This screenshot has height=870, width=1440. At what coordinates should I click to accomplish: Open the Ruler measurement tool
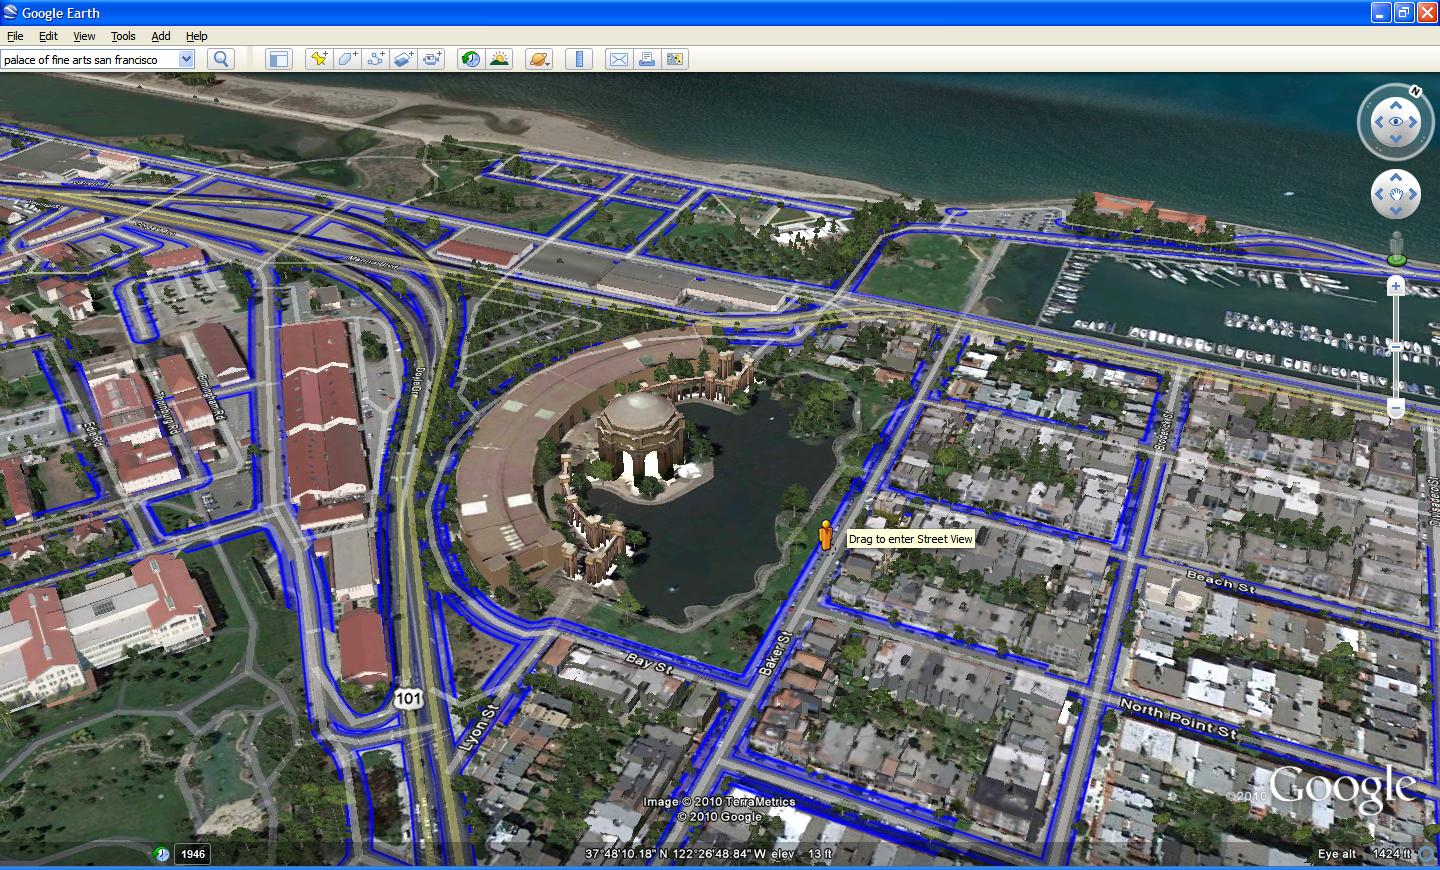coord(580,58)
